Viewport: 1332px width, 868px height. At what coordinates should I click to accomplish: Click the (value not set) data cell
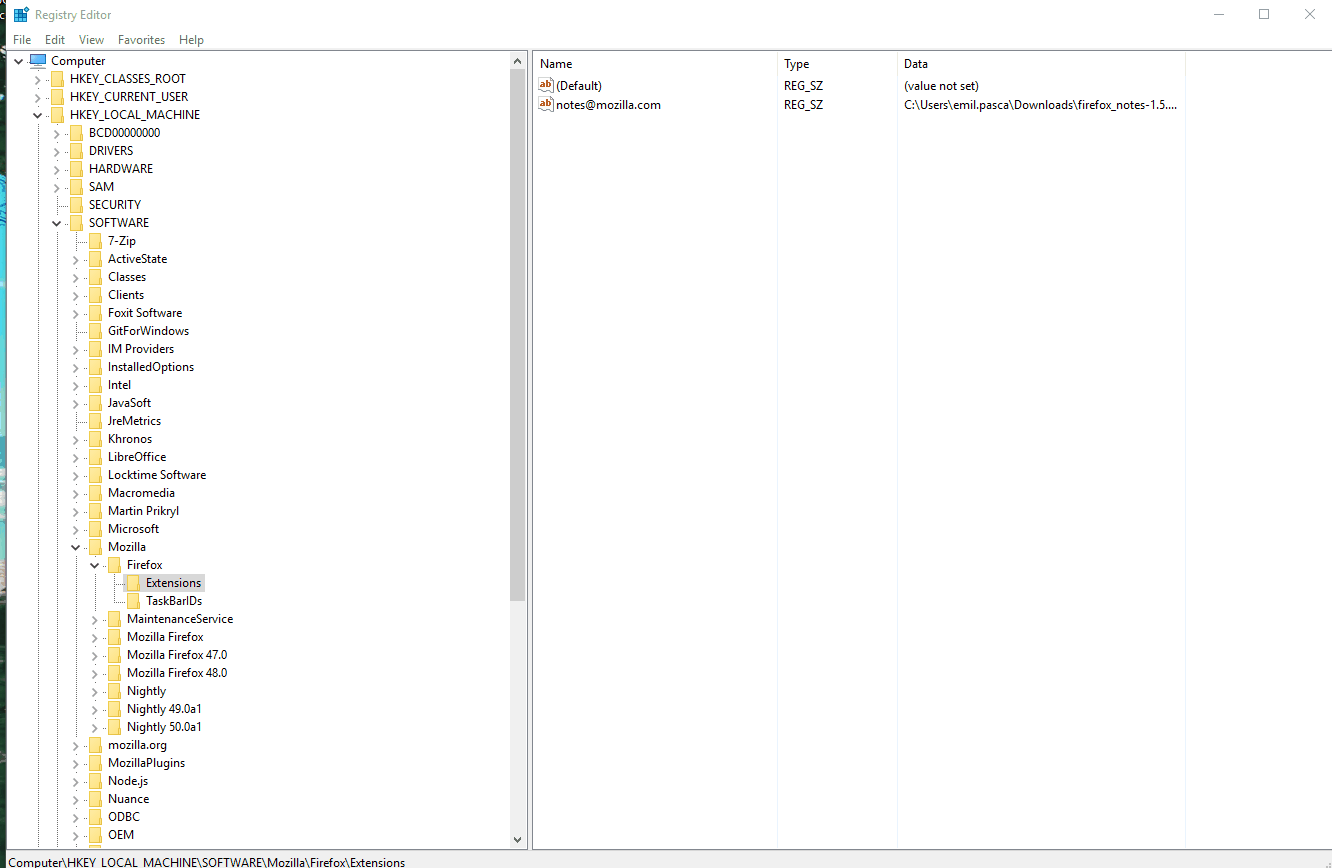(941, 86)
